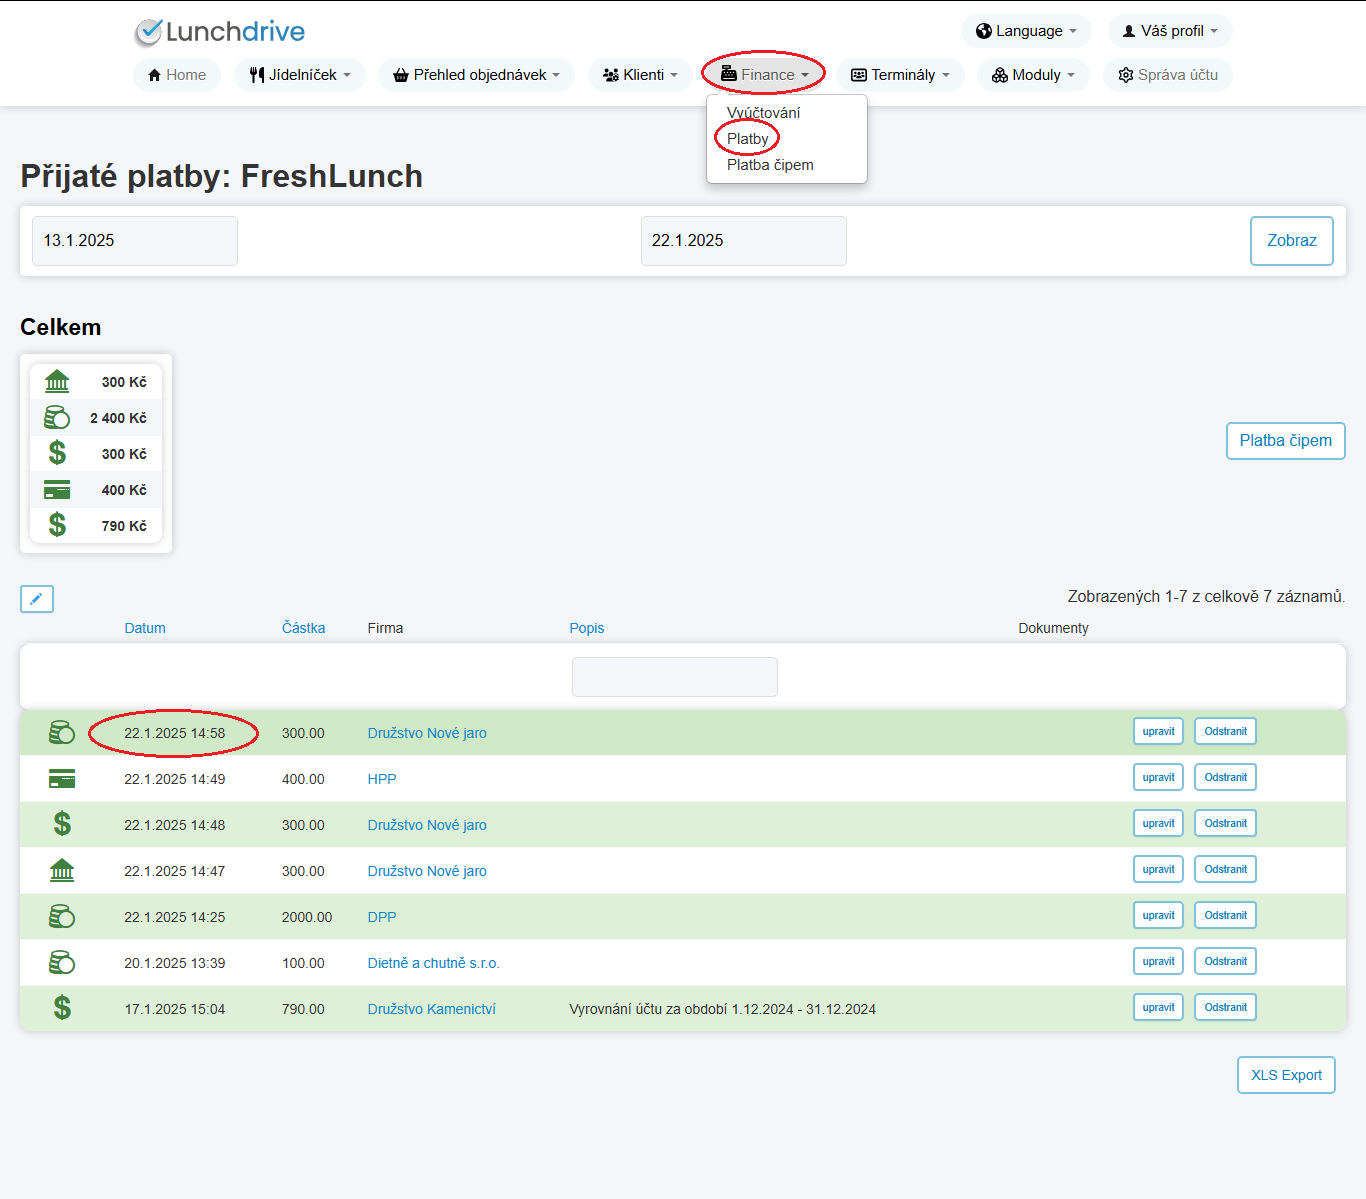Click the 2000.00 amount cell
This screenshot has width=1366, height=1199.
tap(307, 917)
